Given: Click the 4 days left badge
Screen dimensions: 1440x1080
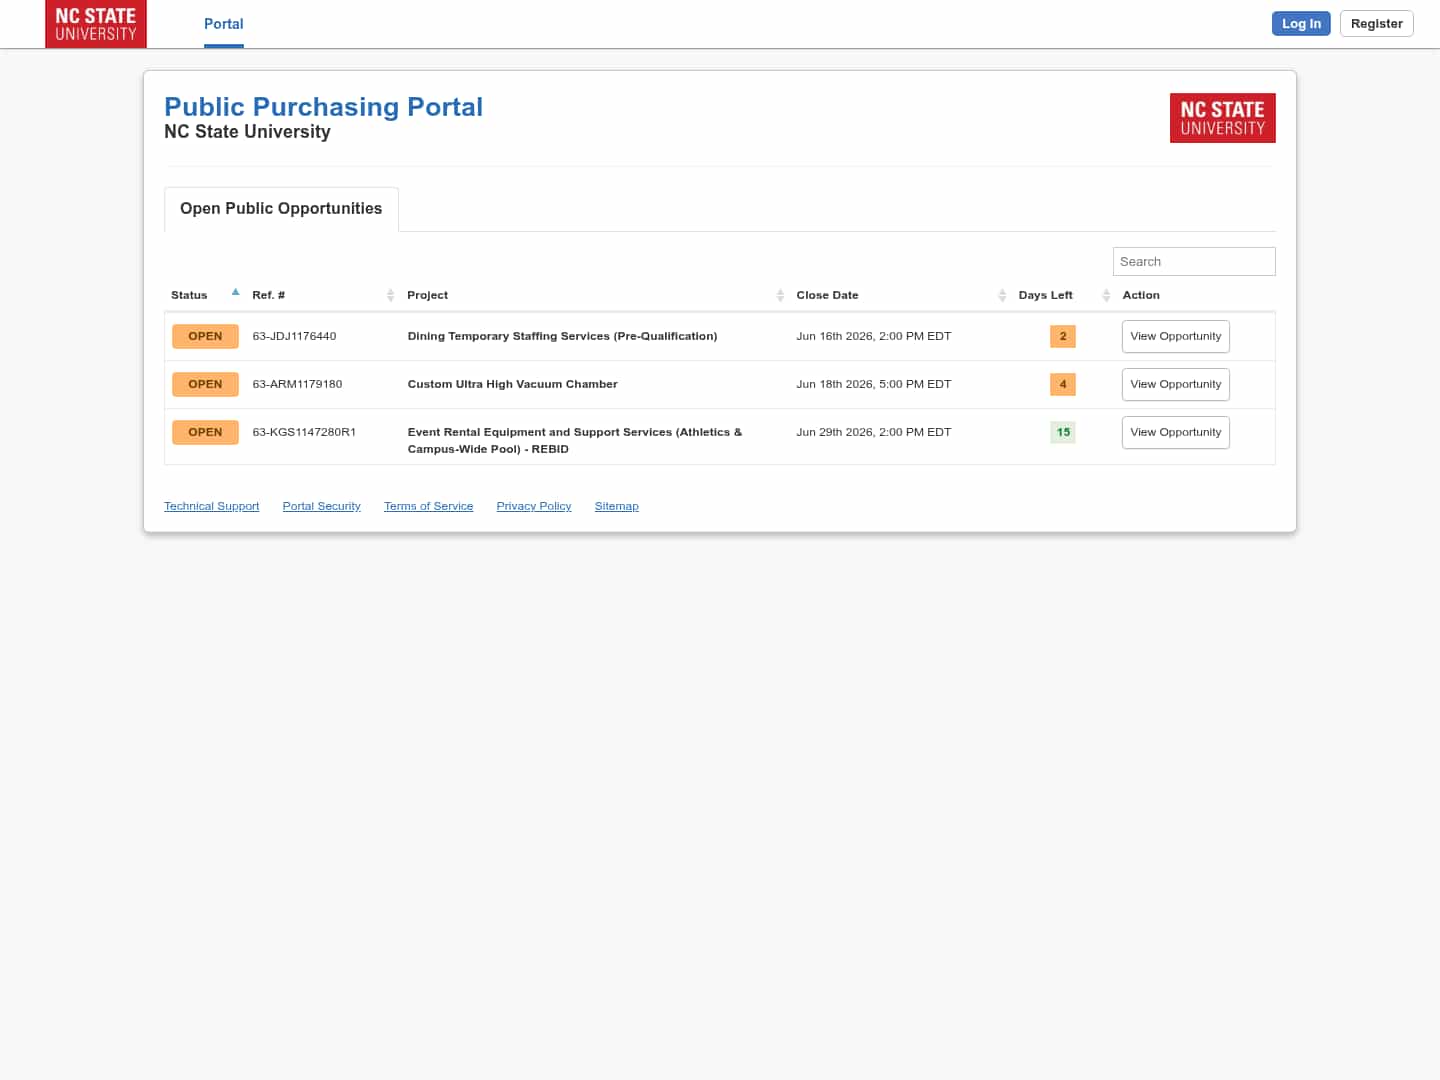Looking at the screenshot, I should [x=1063, y=384].
